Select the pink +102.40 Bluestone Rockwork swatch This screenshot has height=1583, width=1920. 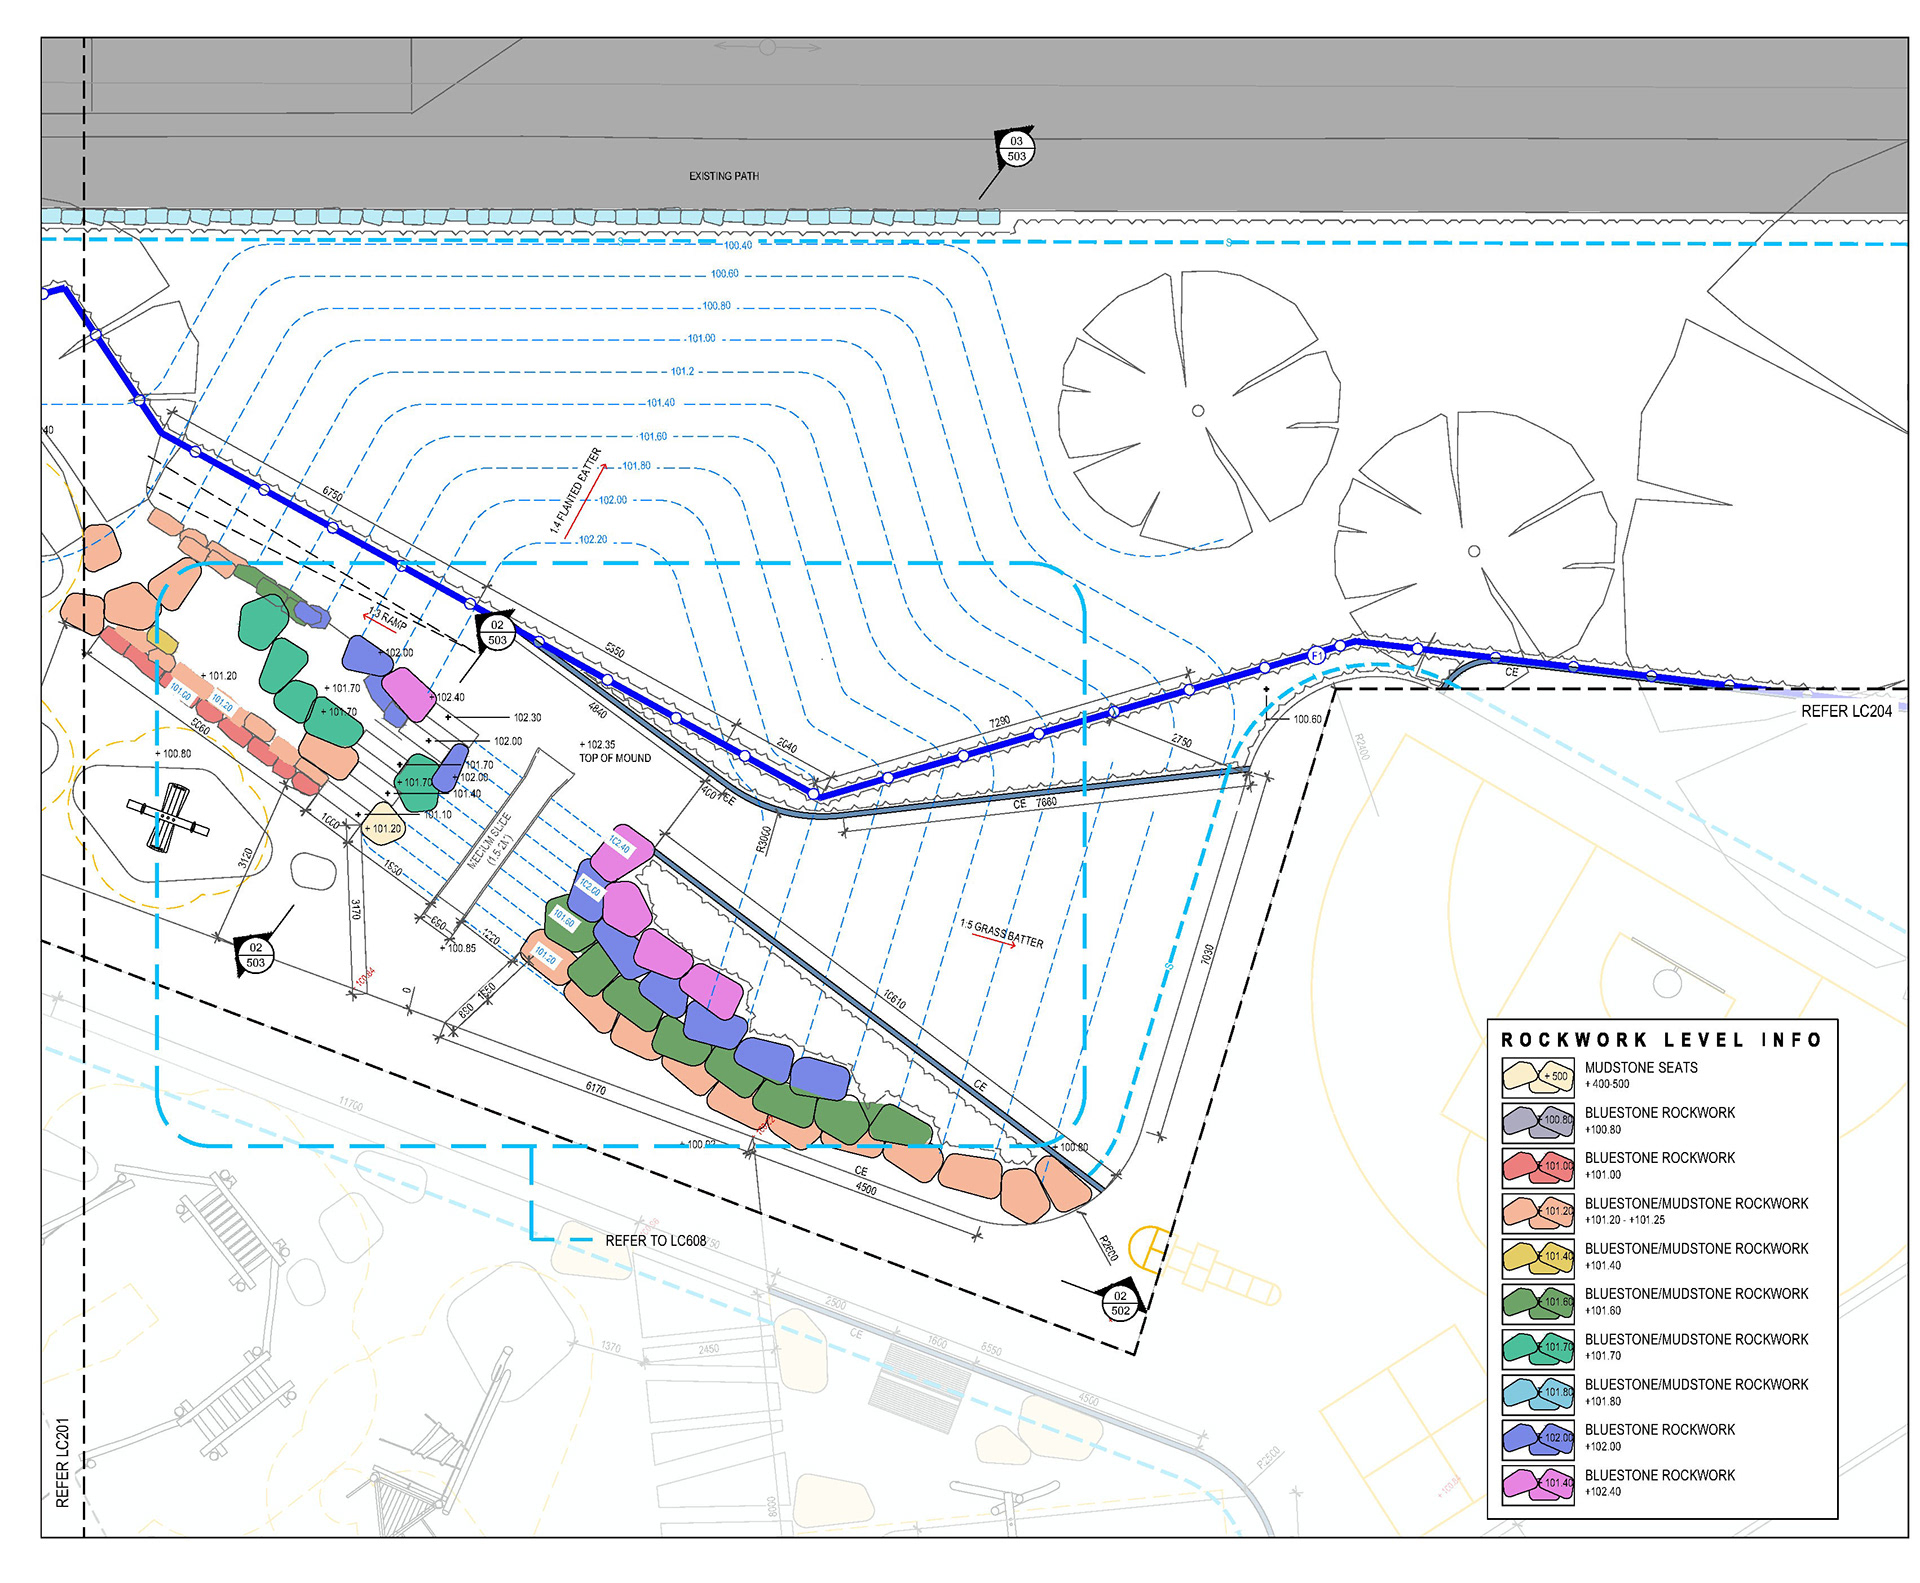1537,1483
